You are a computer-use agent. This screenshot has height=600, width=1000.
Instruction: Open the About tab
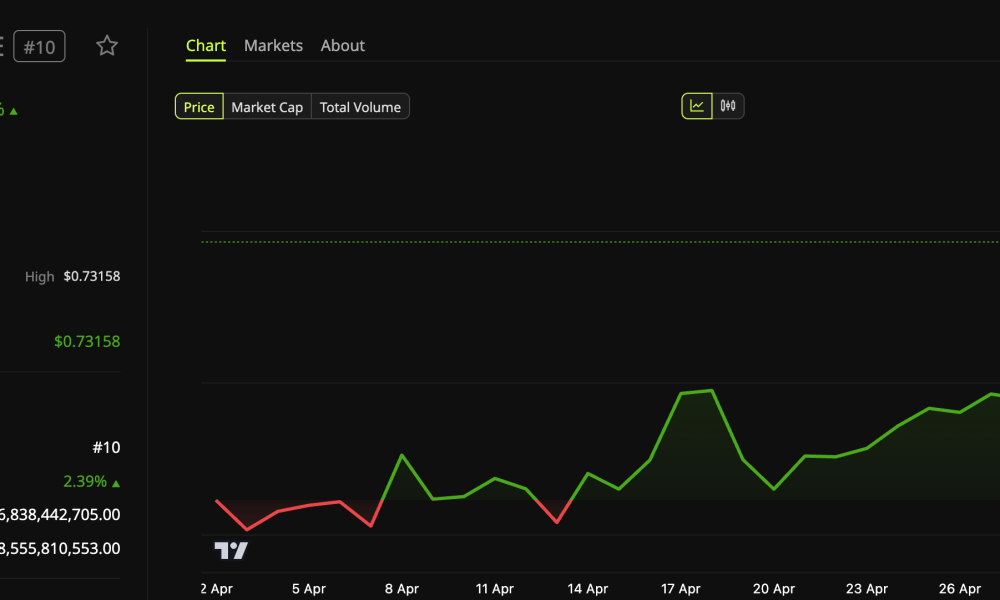342,46
